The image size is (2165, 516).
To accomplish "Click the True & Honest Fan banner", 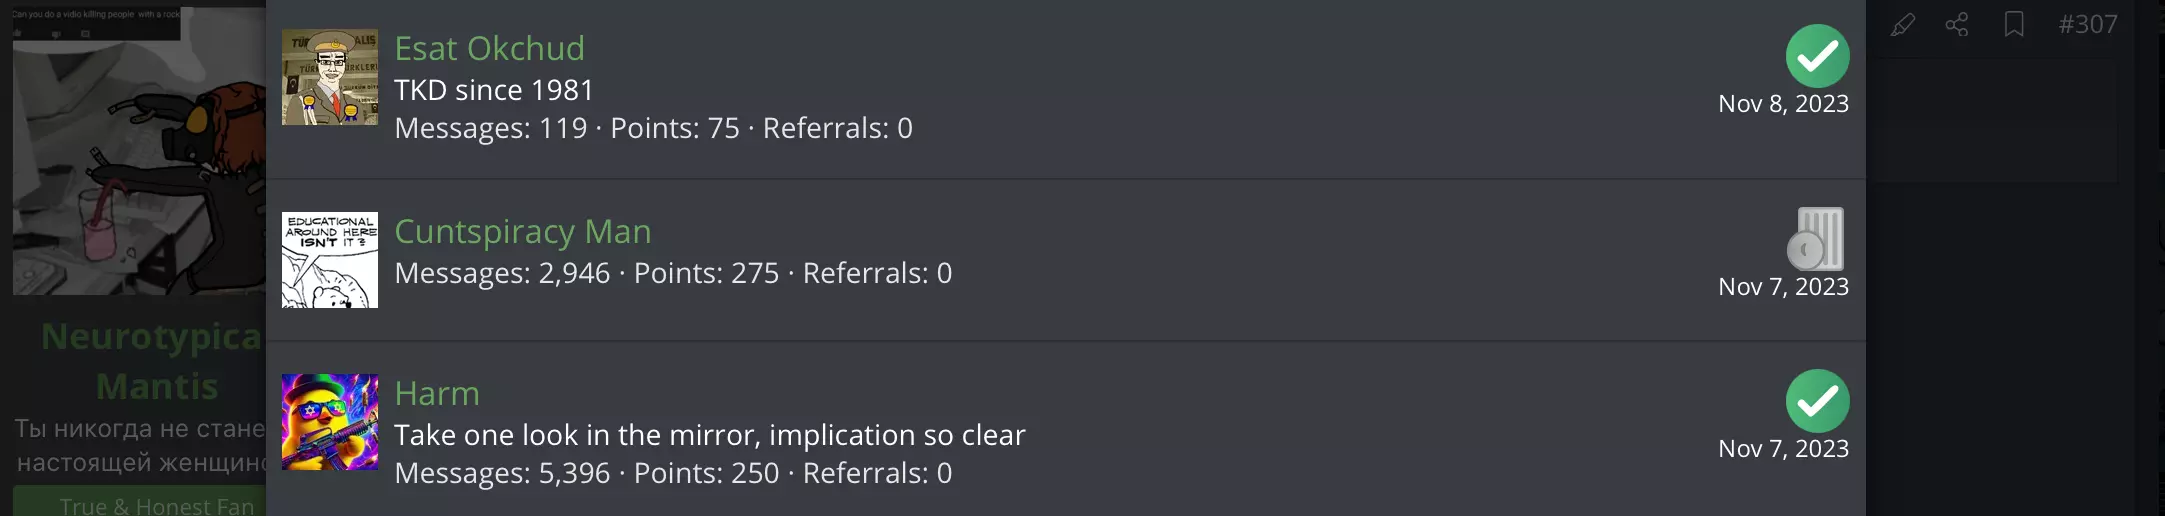I will click(150, 504).
